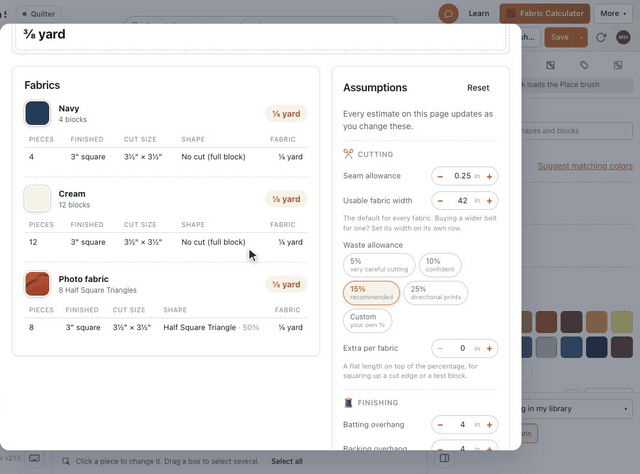Open the More dropdown menu
The height and width of the screenshot is (474, 640).
click(x=613, y=13)
